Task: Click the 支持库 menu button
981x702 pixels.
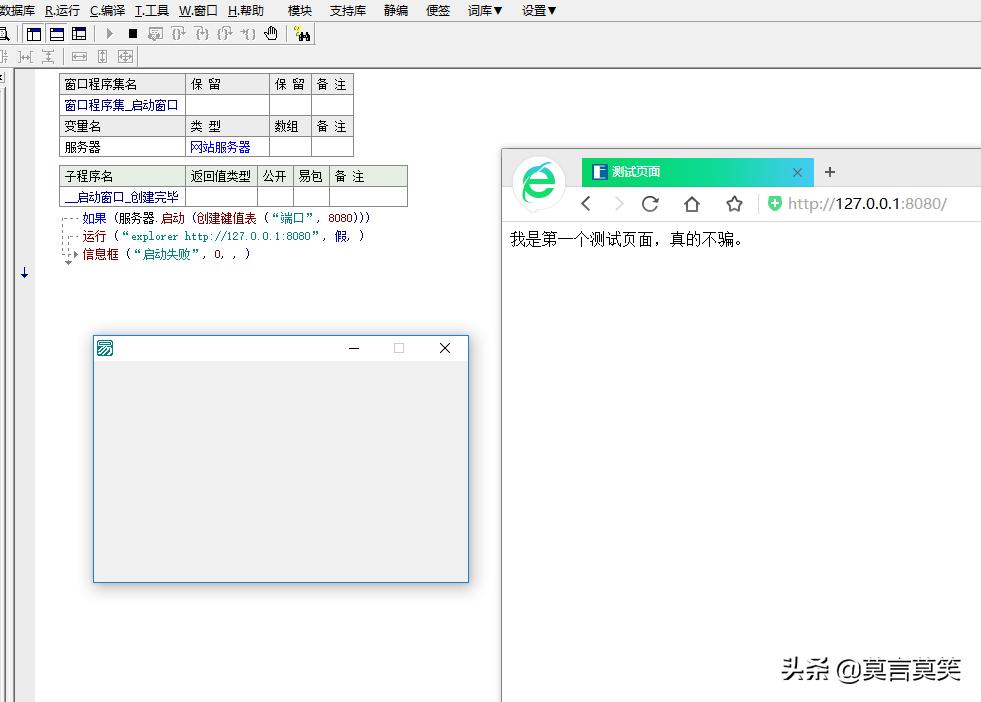Action: tap(347, 11)
